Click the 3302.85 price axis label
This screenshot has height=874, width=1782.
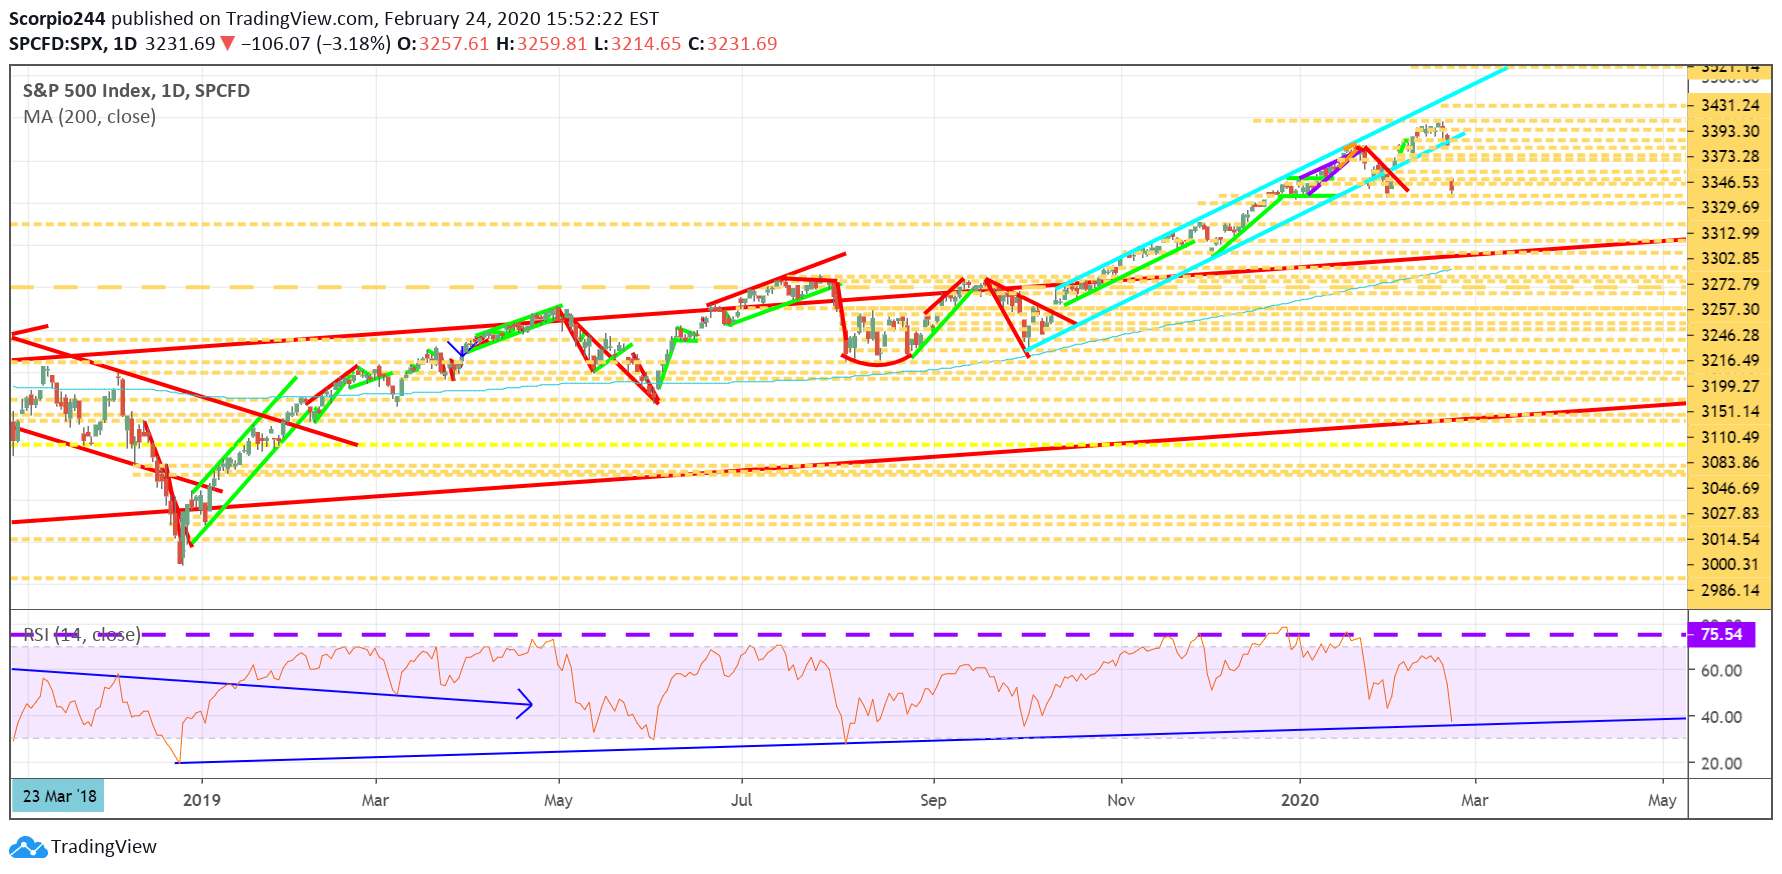coord(1730,258)
